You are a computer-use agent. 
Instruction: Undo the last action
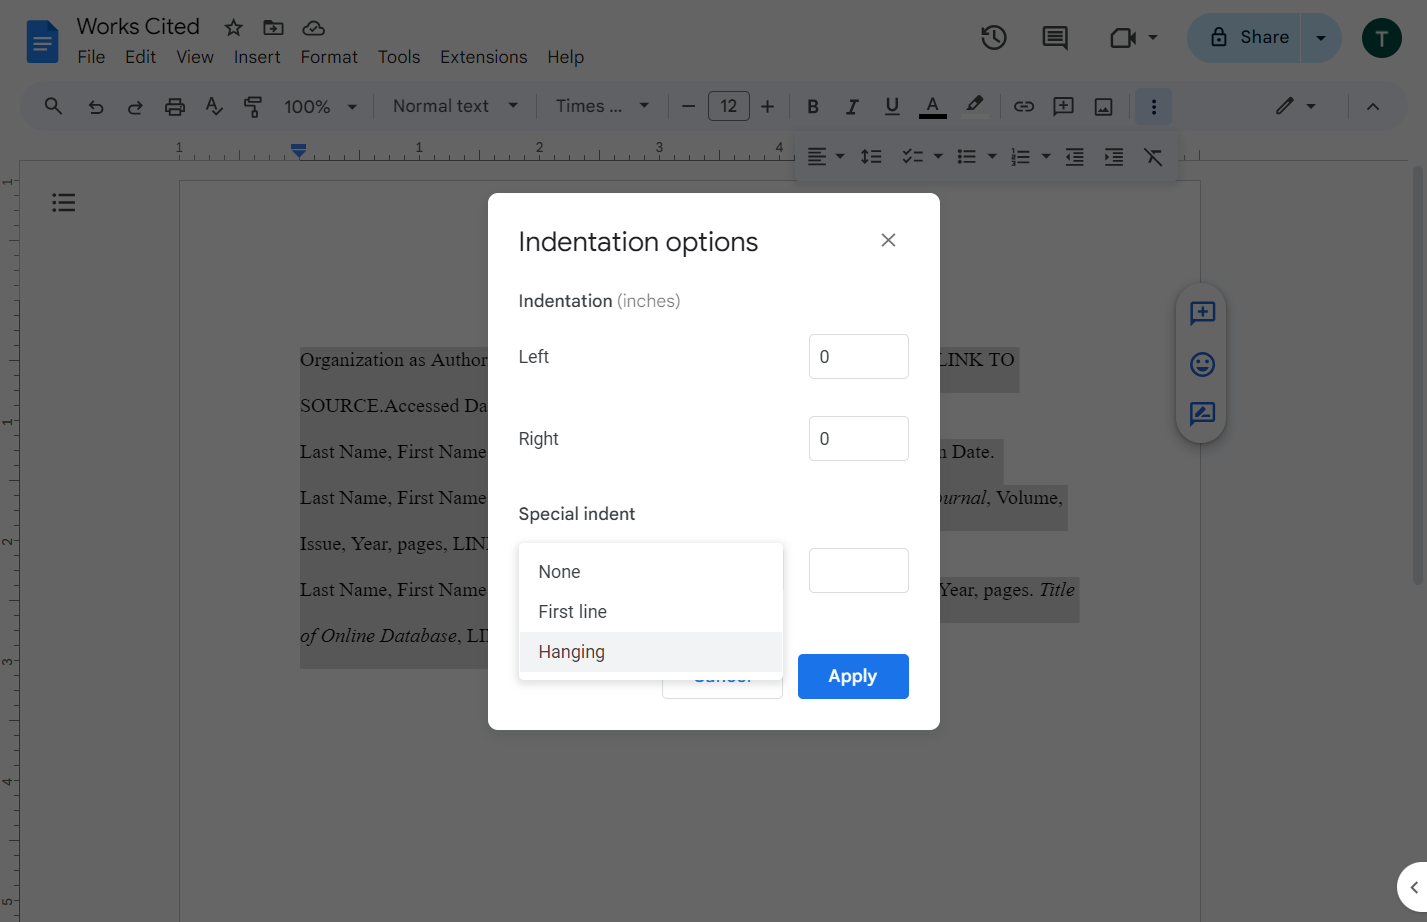[x=96, y=106]
